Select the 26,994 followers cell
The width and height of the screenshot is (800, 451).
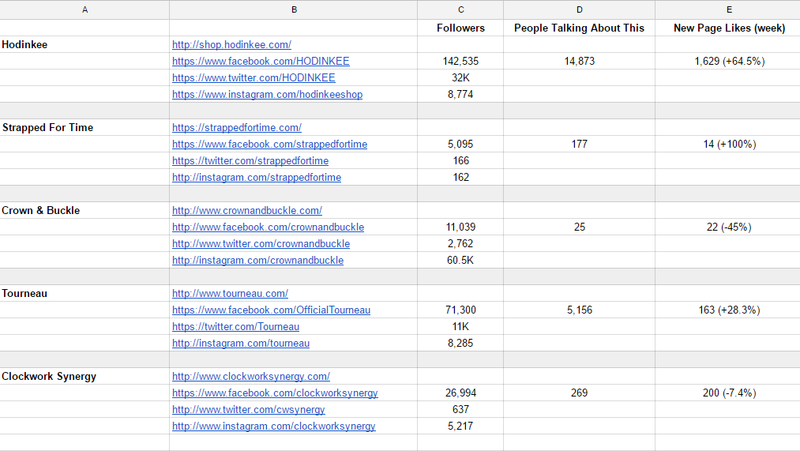click(461, 393)
